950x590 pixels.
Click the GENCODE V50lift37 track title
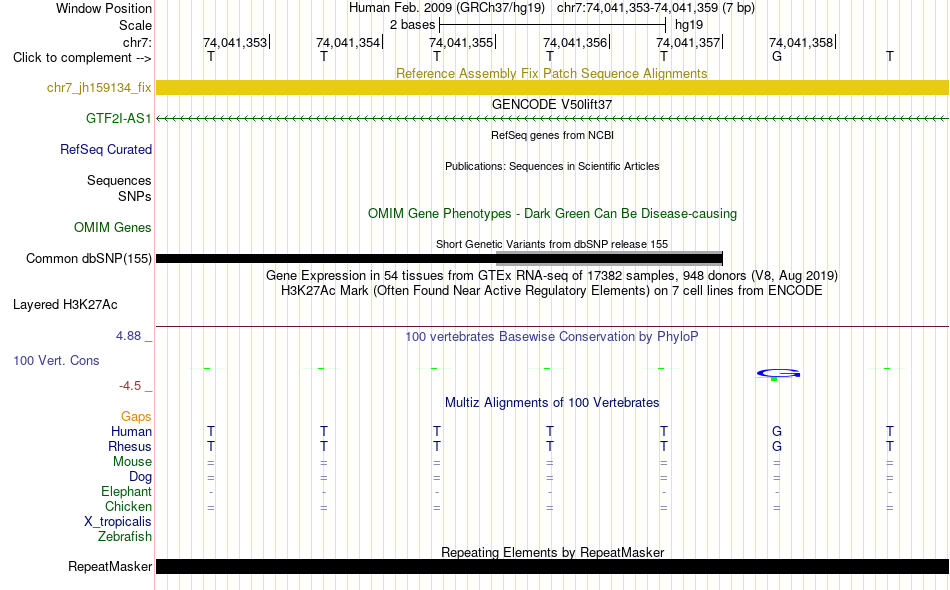(552, 104)
